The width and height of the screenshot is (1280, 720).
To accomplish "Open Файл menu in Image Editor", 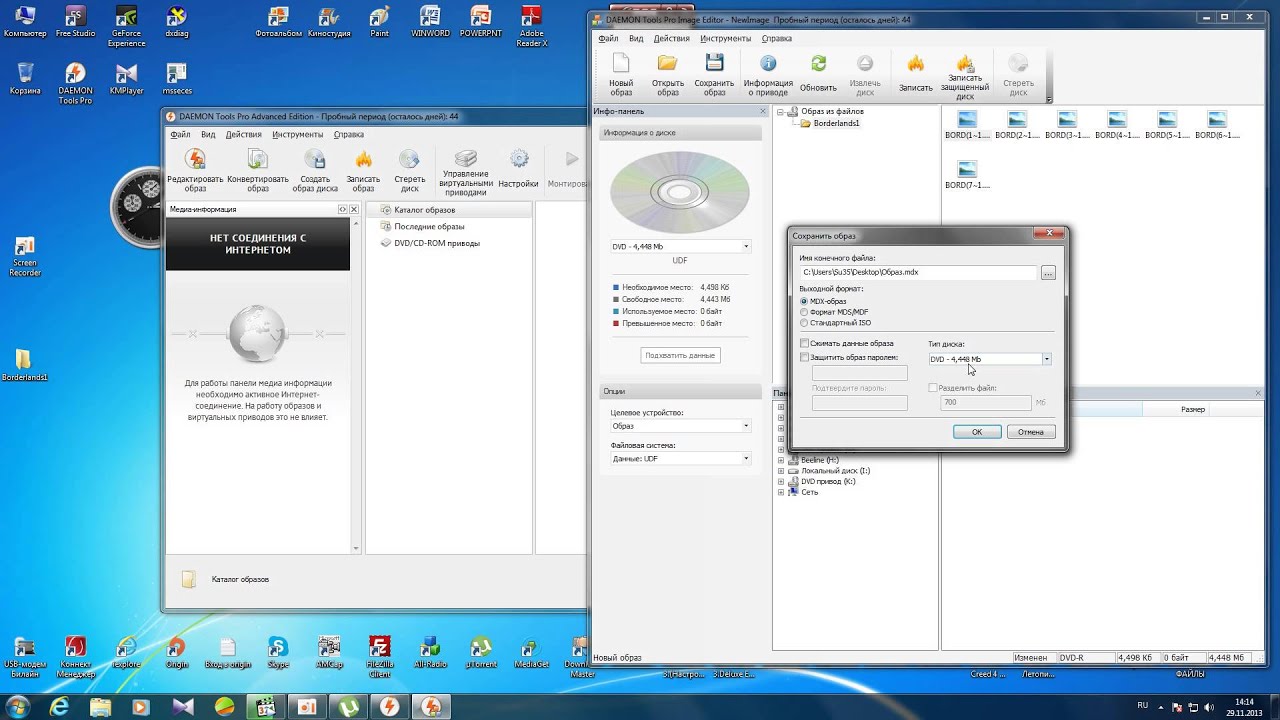I will tap(608, 38).
